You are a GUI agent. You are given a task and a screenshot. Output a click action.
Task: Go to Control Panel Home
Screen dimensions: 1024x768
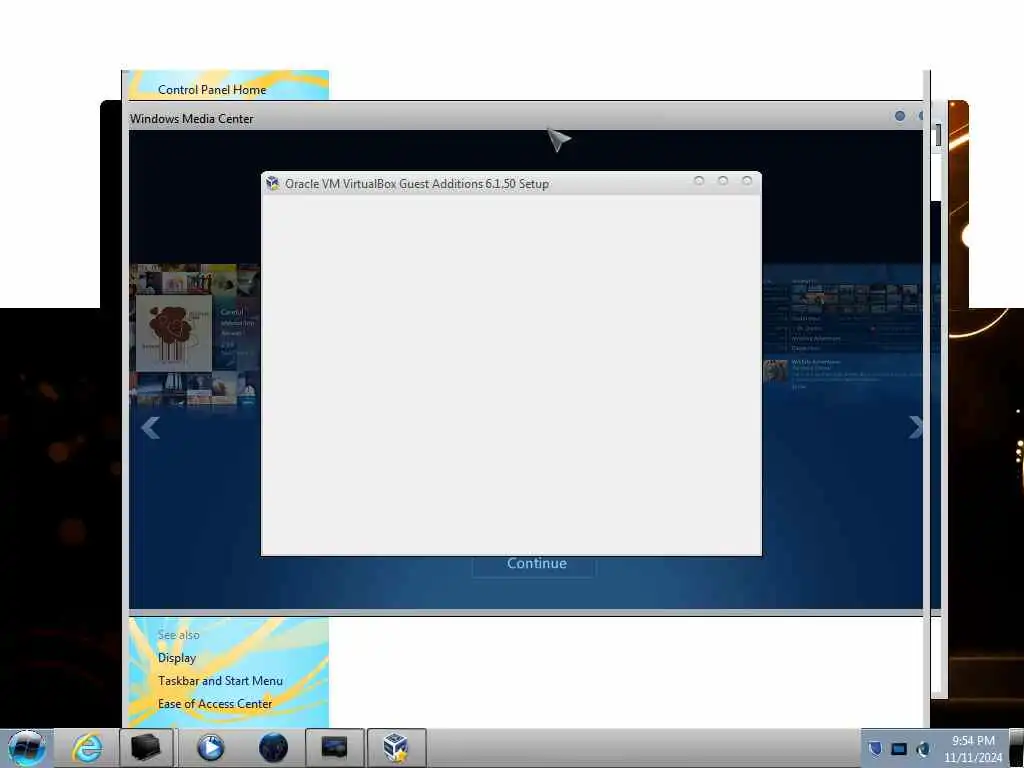212,89
